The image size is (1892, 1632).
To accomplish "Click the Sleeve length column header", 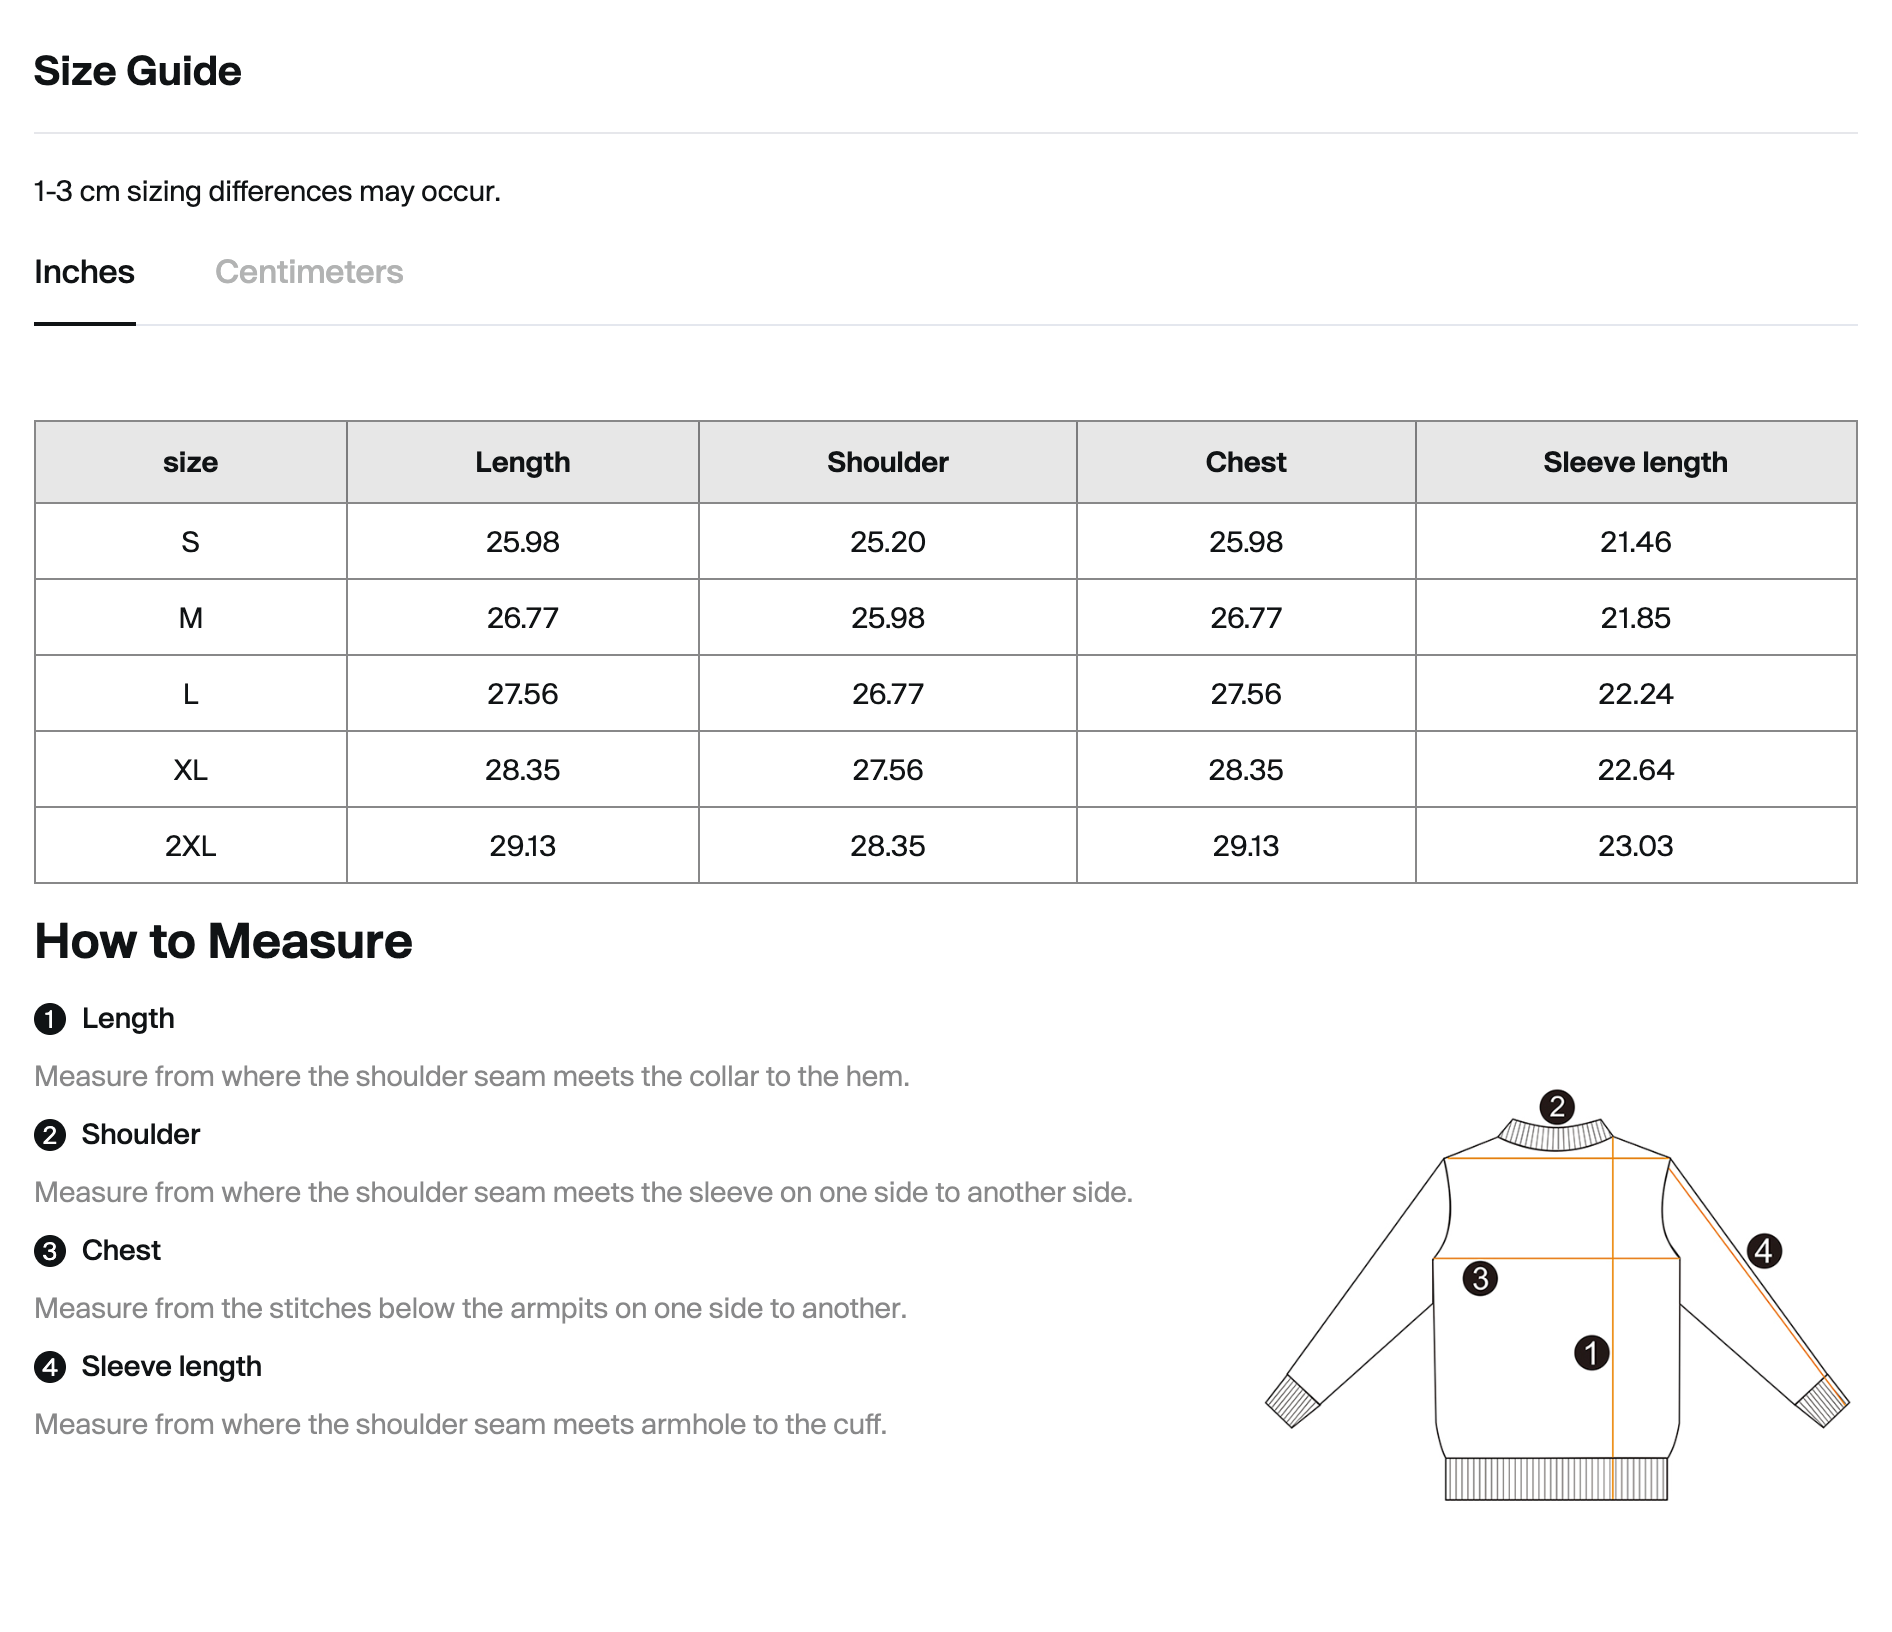I will tap(1635, 462).
